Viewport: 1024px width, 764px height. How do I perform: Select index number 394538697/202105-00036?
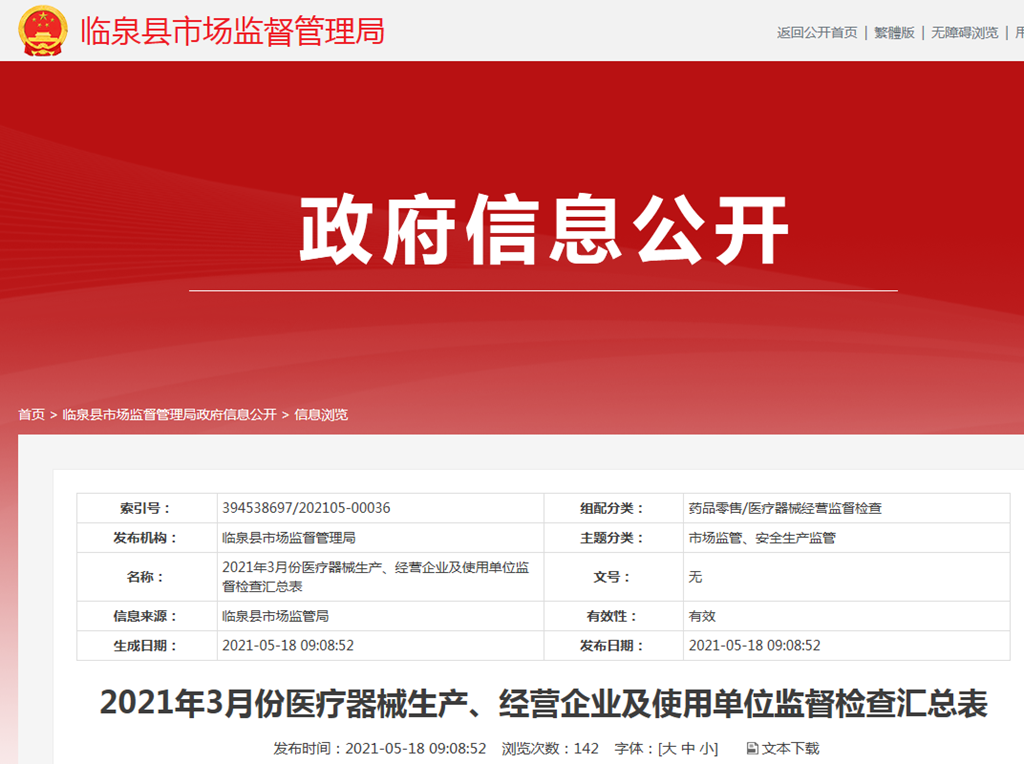(x=306, y=508)
